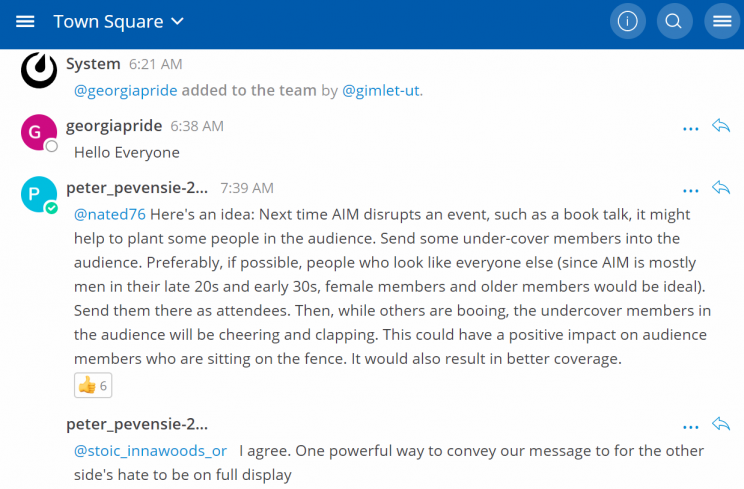The width and height of the screenshot is (744, 489).
Task: Reply to peter_pevensie's 7:39 AM message
Action: tap(721, 188)
